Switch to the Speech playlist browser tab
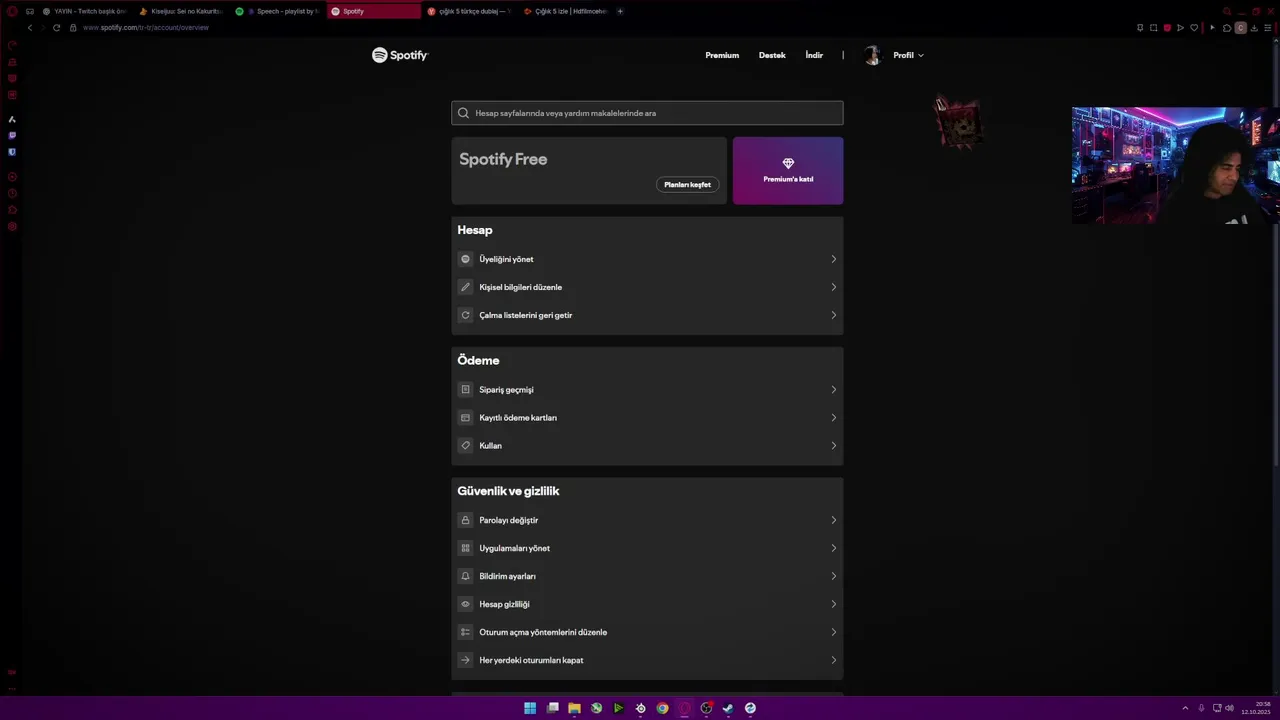This screenshot has height=720, width=1280. (x=277, y=11)
